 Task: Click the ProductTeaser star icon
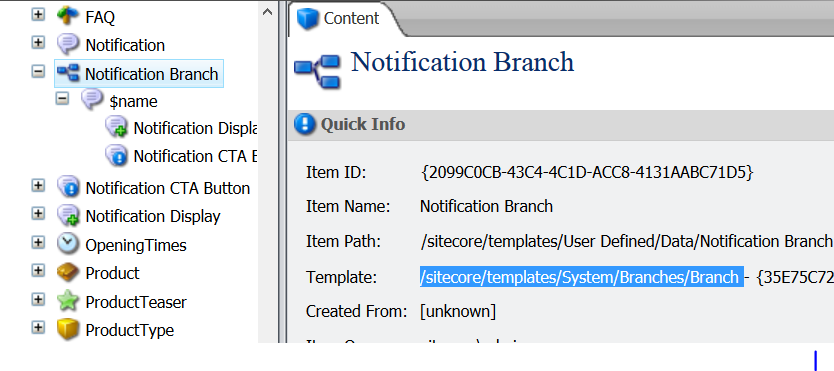(x=68, y=301)
